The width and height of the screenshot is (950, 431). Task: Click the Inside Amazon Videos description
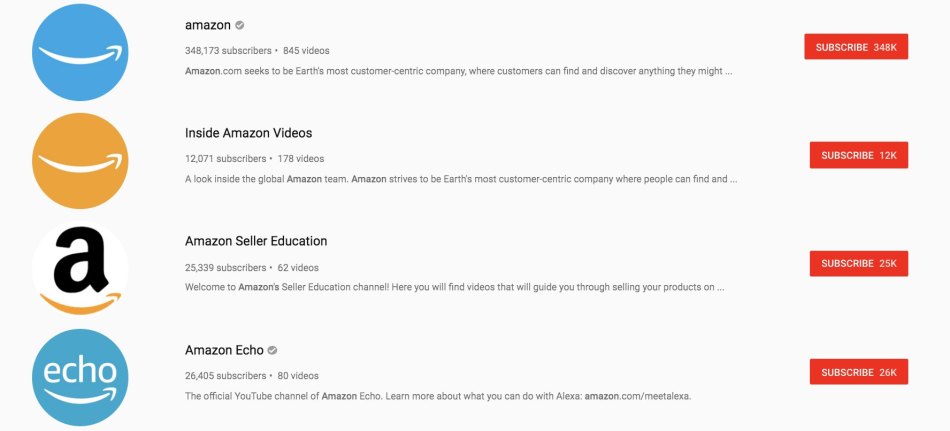click(461, 179)
